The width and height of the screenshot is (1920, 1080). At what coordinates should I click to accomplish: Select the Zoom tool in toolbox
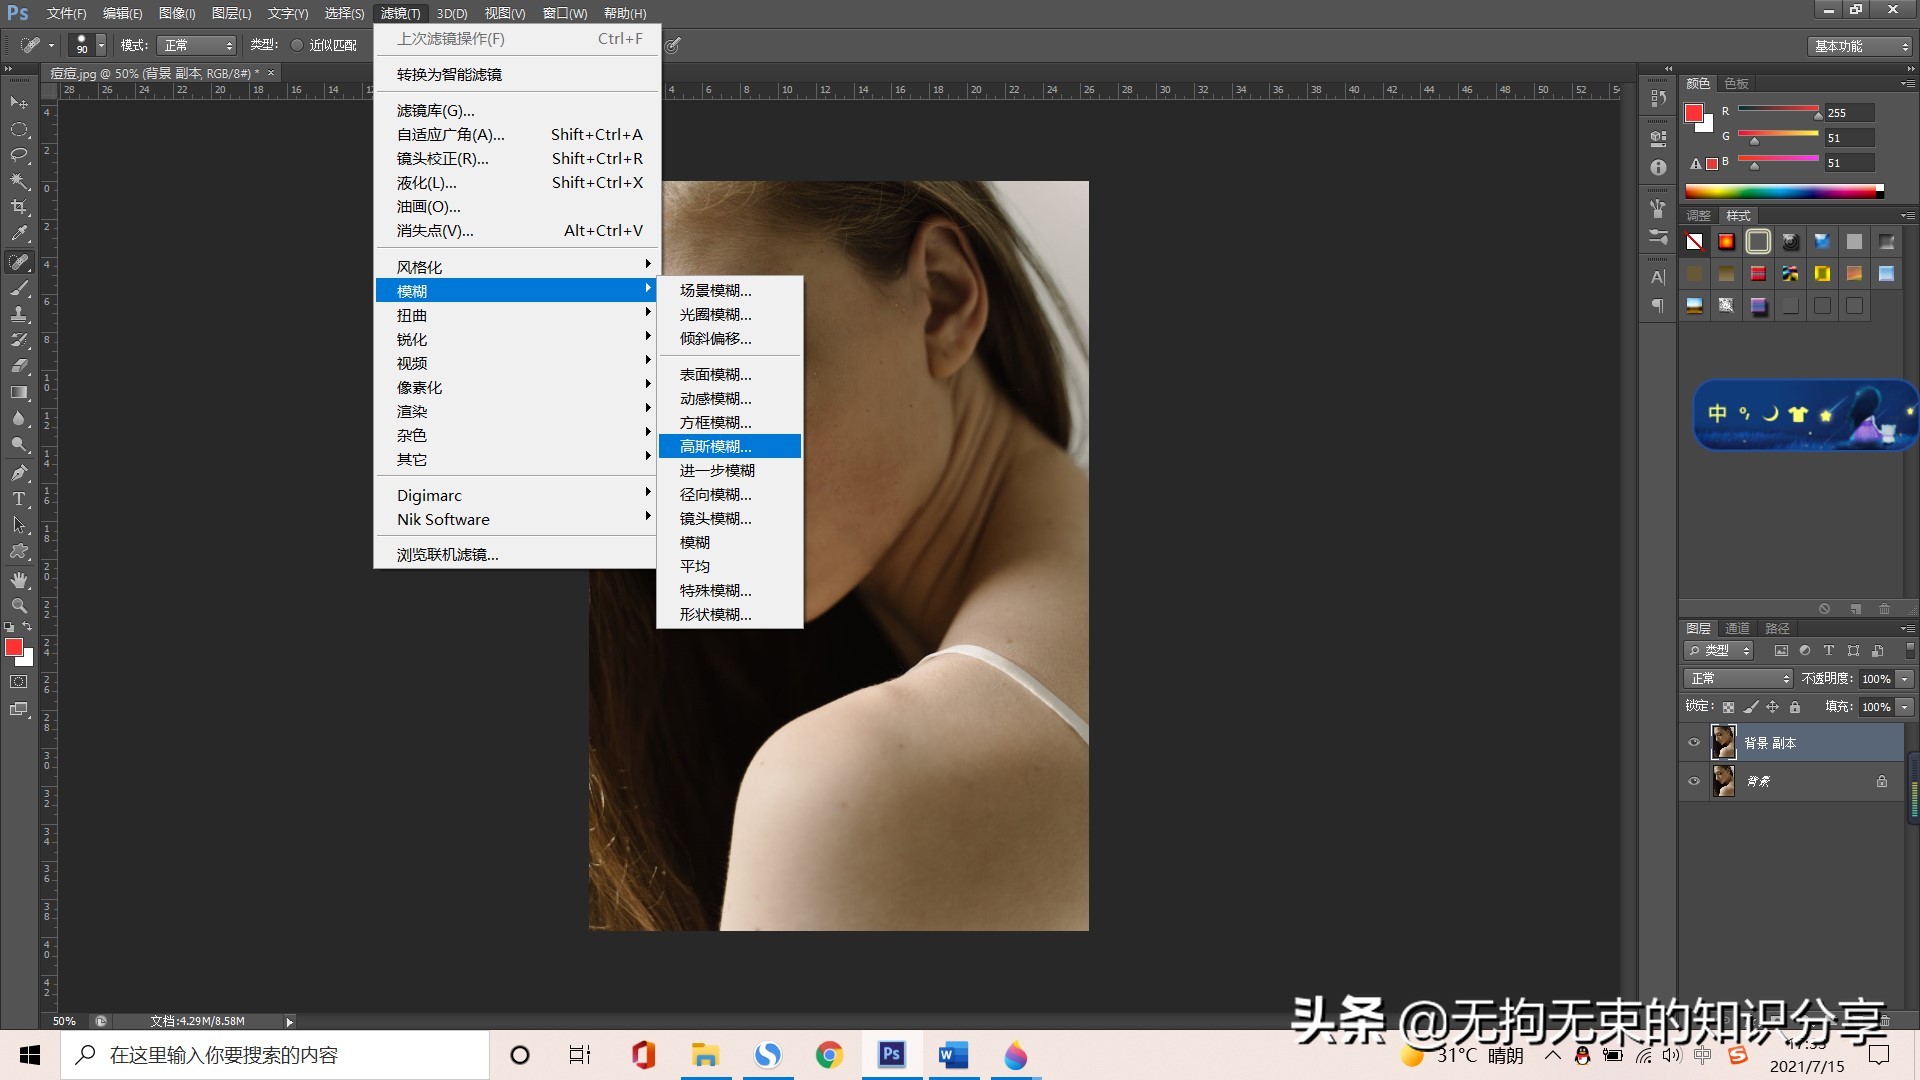[x=18, y=606]
